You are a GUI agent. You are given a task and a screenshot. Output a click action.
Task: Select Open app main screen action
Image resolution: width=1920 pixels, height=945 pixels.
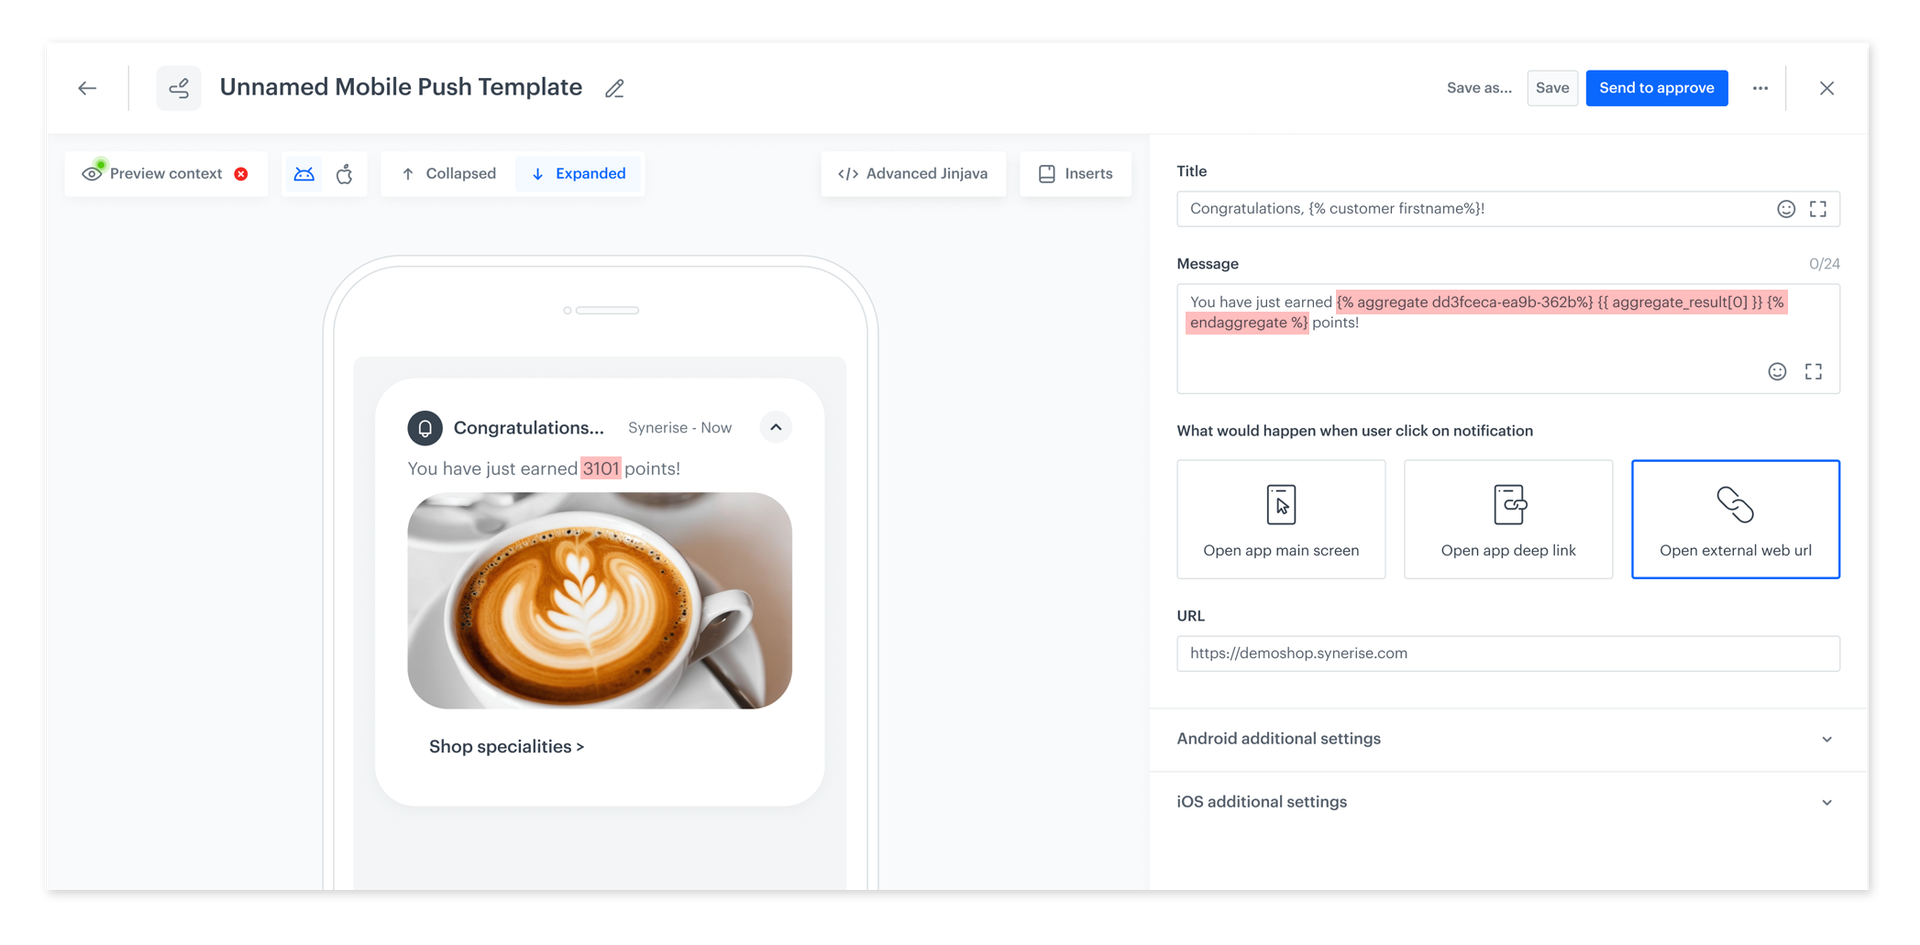1281,519
